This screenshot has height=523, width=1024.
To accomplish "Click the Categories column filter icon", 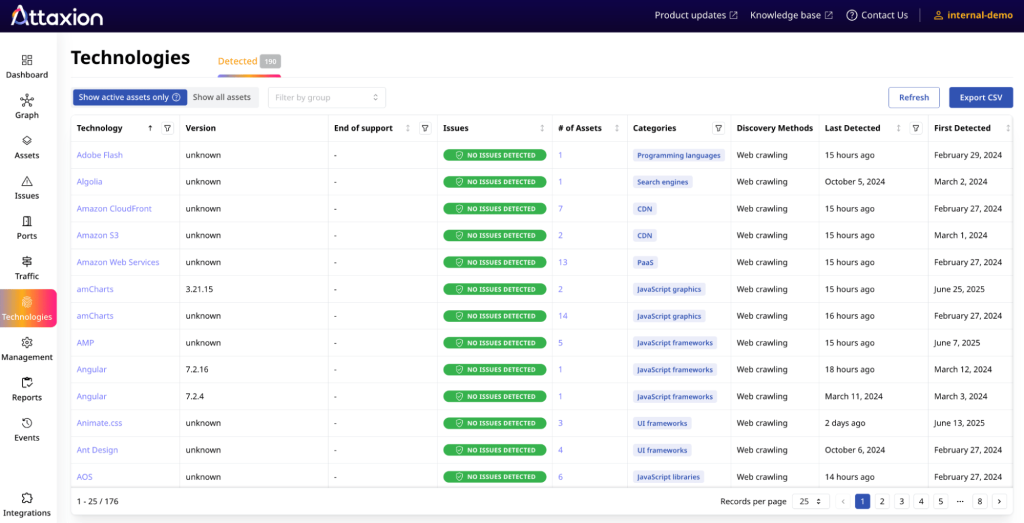I will click(718, 128).
